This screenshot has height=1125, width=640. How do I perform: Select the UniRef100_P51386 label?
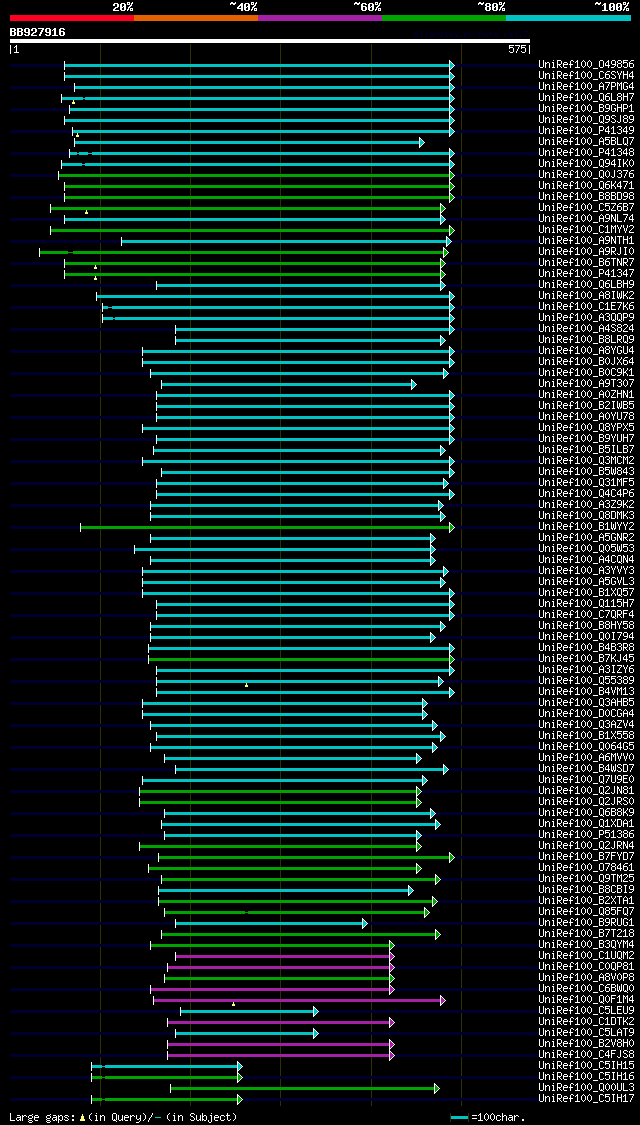(586, 835)
